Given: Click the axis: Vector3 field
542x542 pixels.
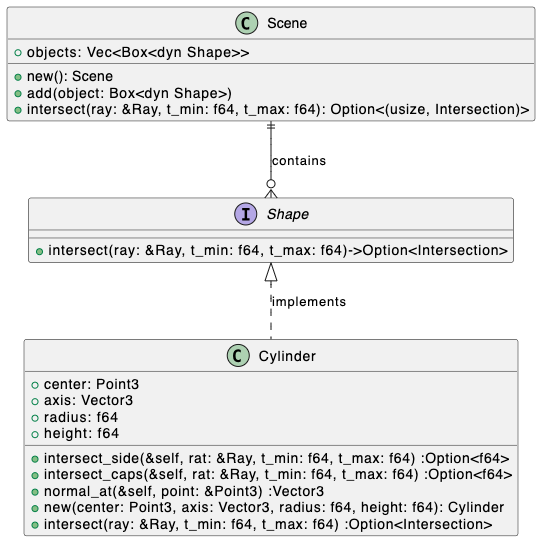Looking at the screenshot, I should coord(88,400).
